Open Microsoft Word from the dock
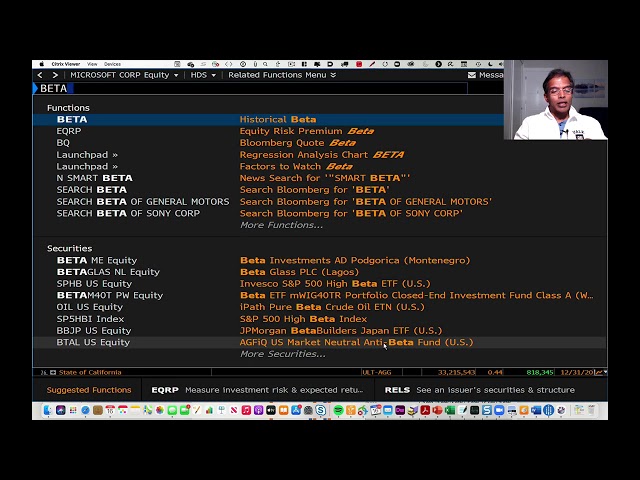640x480 pixels. tap(536, 410)
